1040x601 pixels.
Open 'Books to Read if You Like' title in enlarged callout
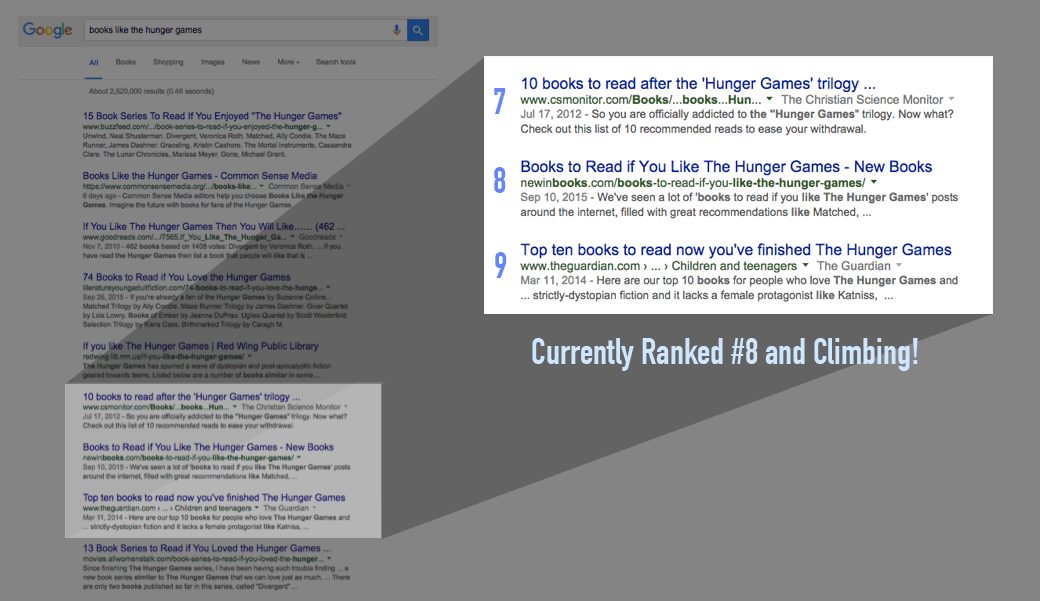click(726, 167)
